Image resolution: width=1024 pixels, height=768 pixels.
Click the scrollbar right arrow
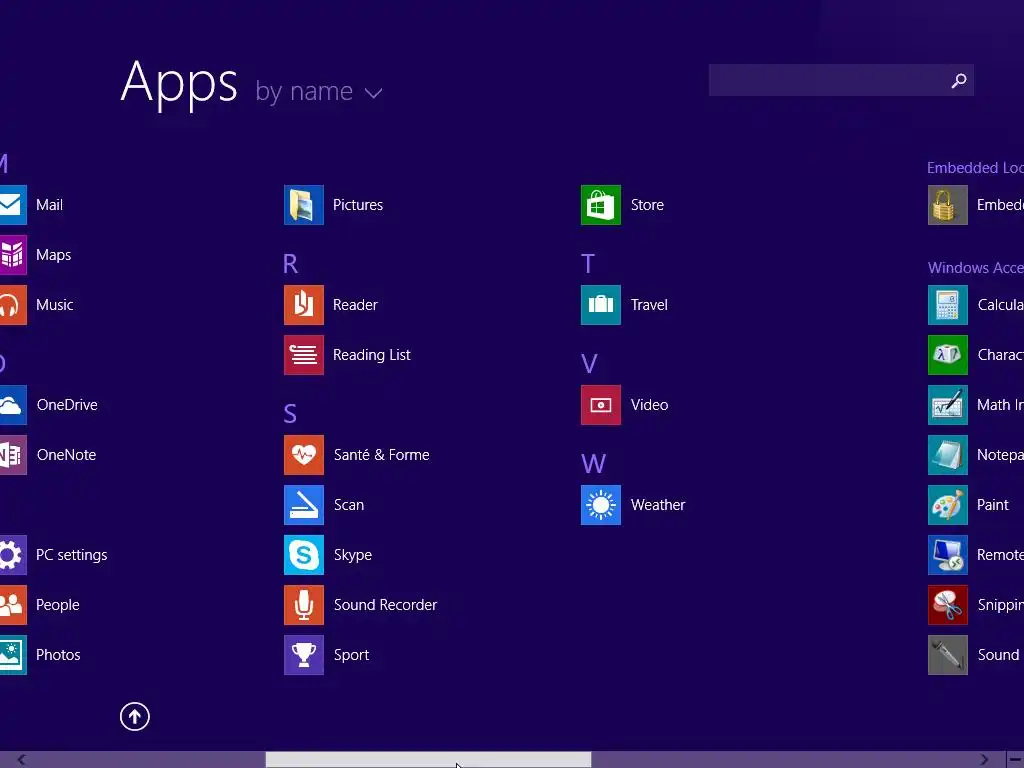(x=984, y=760)
